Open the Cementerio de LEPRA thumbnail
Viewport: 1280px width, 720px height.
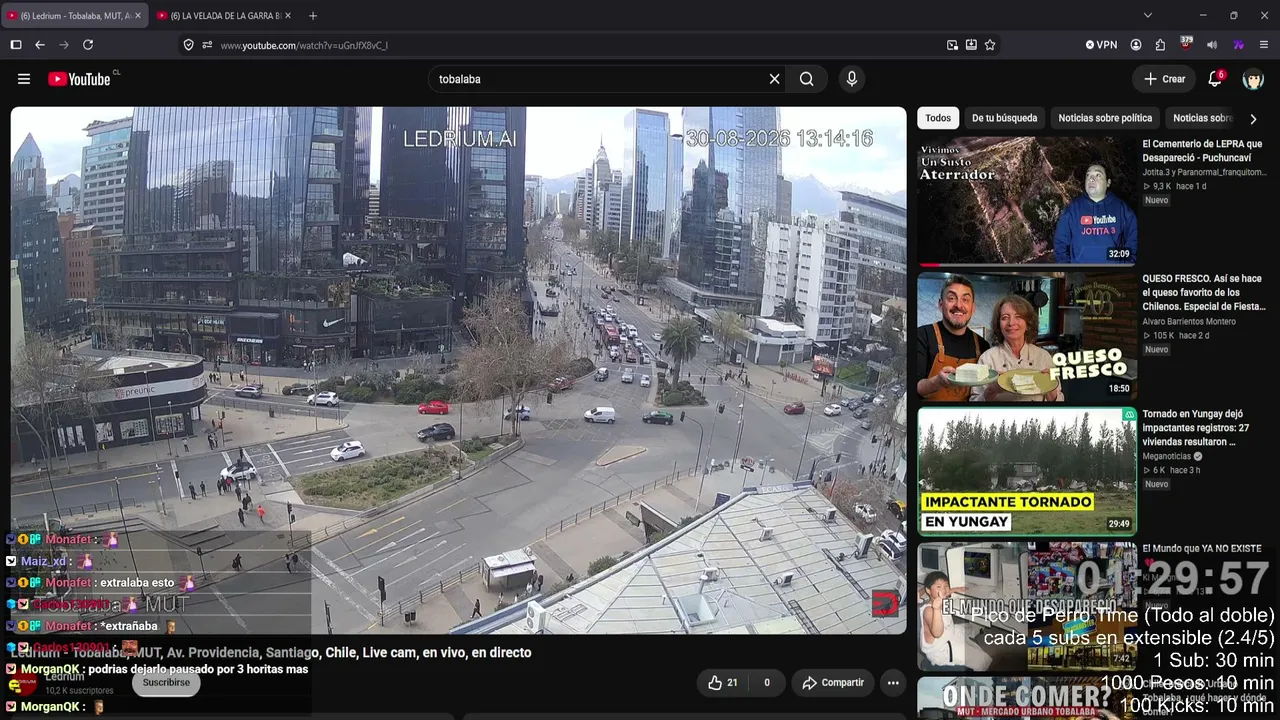(x=1026, y=200)
